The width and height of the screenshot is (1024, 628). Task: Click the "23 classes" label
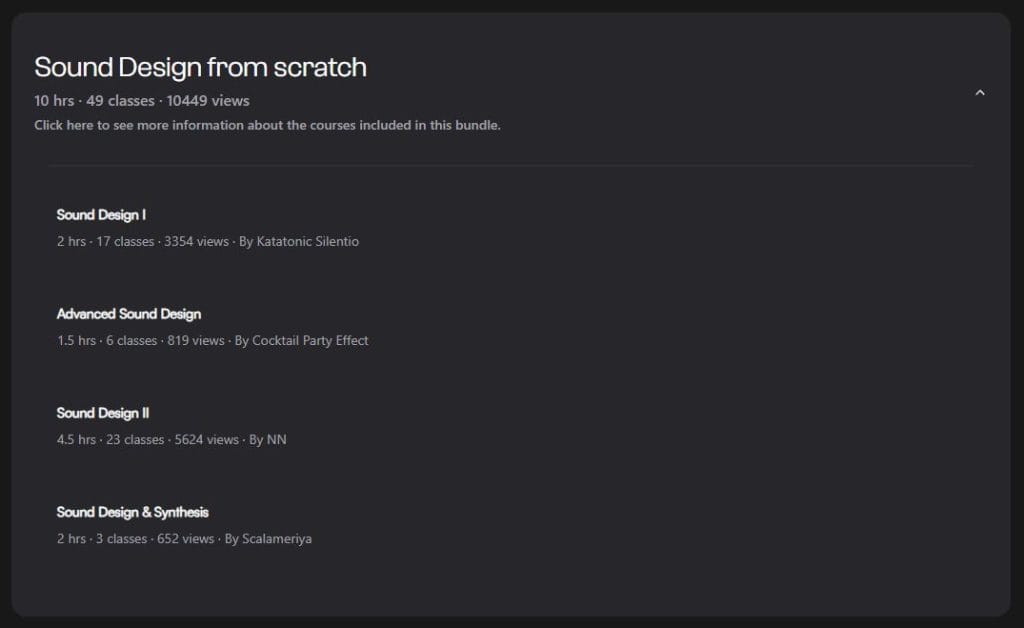coord(135,439)
